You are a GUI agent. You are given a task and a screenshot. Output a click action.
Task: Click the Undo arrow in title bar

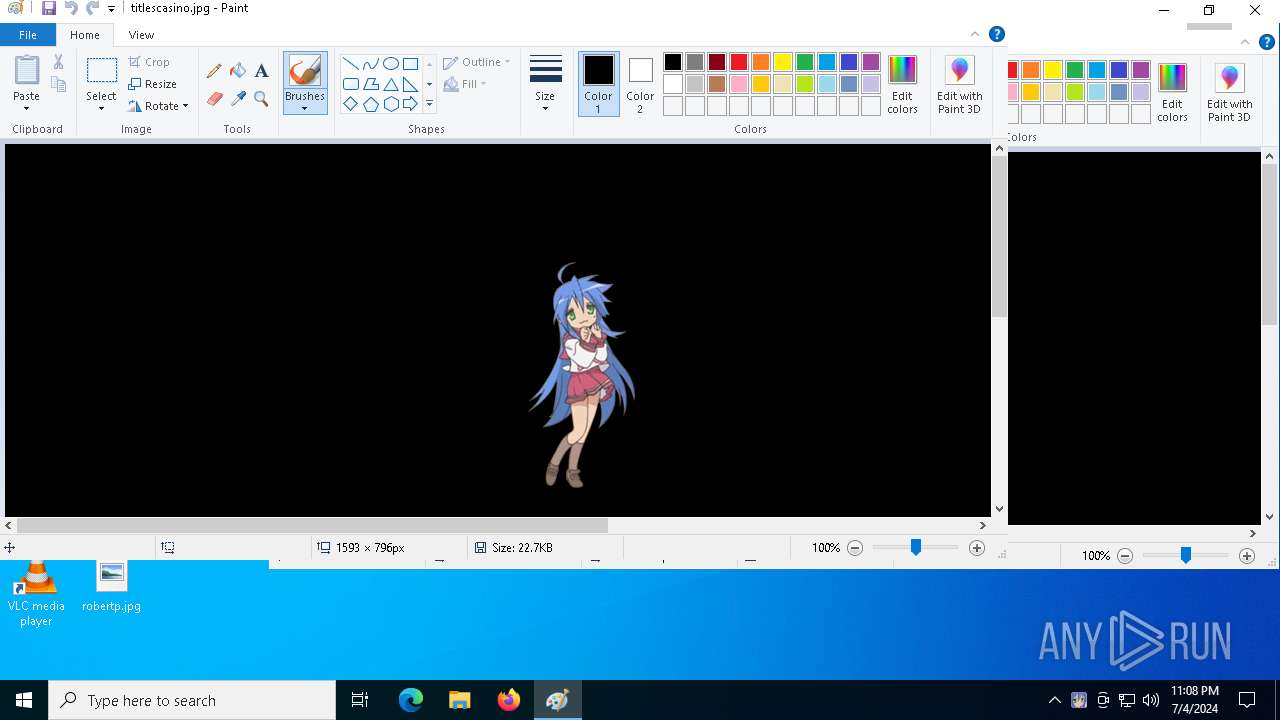tap(71, 8)
